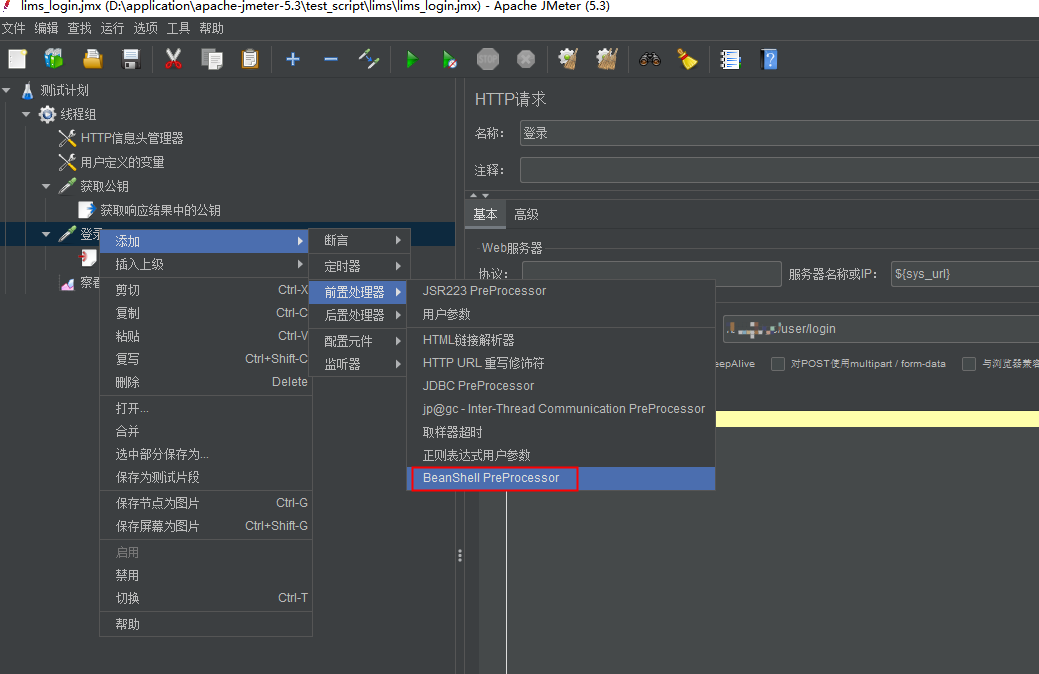1039x674 pixels.
Task: Click the Reset search broom icon
Action: [688, 59]
